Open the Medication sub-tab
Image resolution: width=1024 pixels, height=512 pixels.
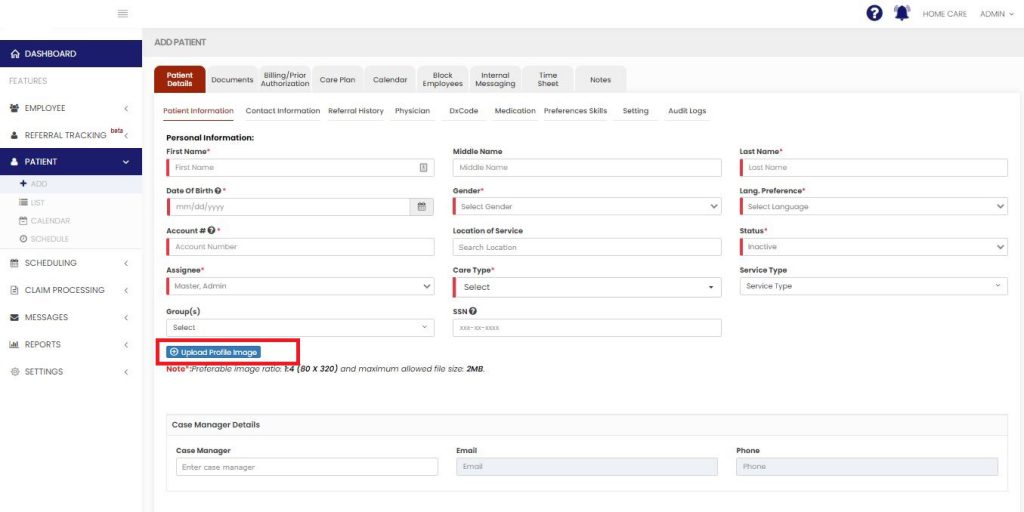click(515, 111)
